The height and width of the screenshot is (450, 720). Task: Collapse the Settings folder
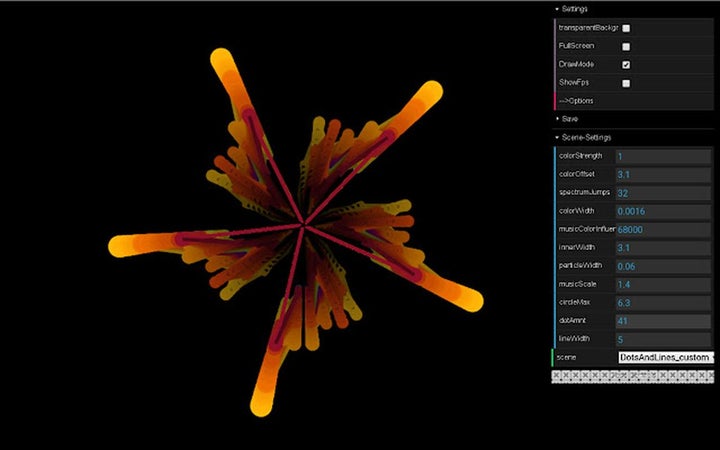point(575,9)
